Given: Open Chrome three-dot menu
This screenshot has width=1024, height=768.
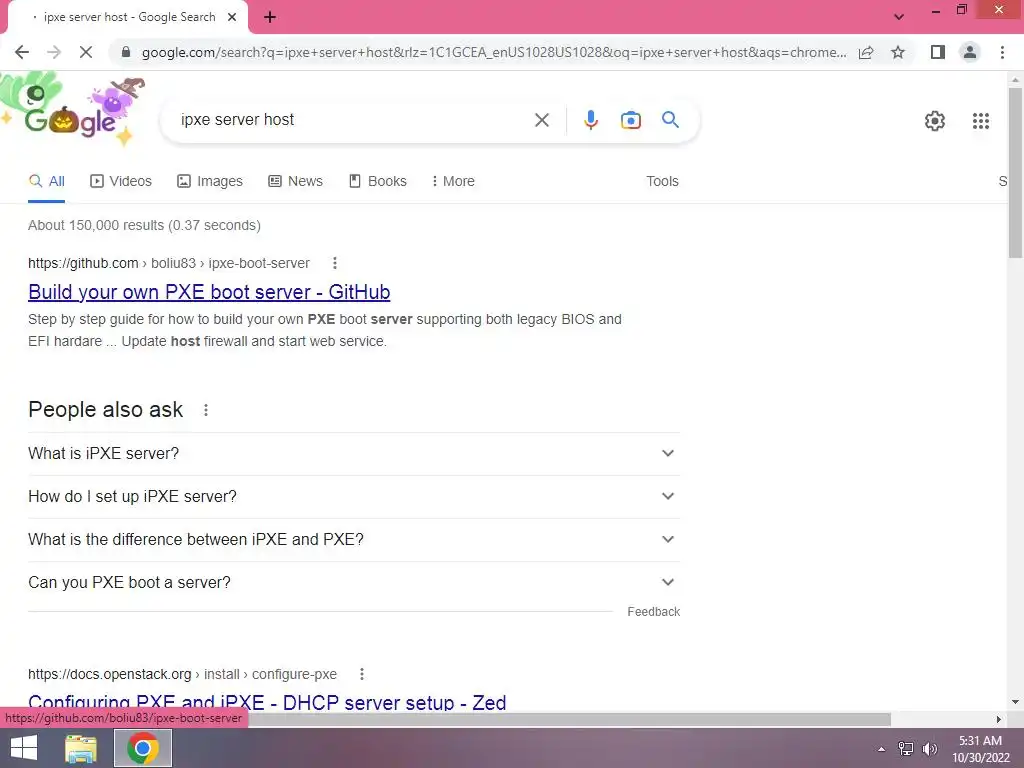Looking at the screenshot, I should pos(1002,52).
